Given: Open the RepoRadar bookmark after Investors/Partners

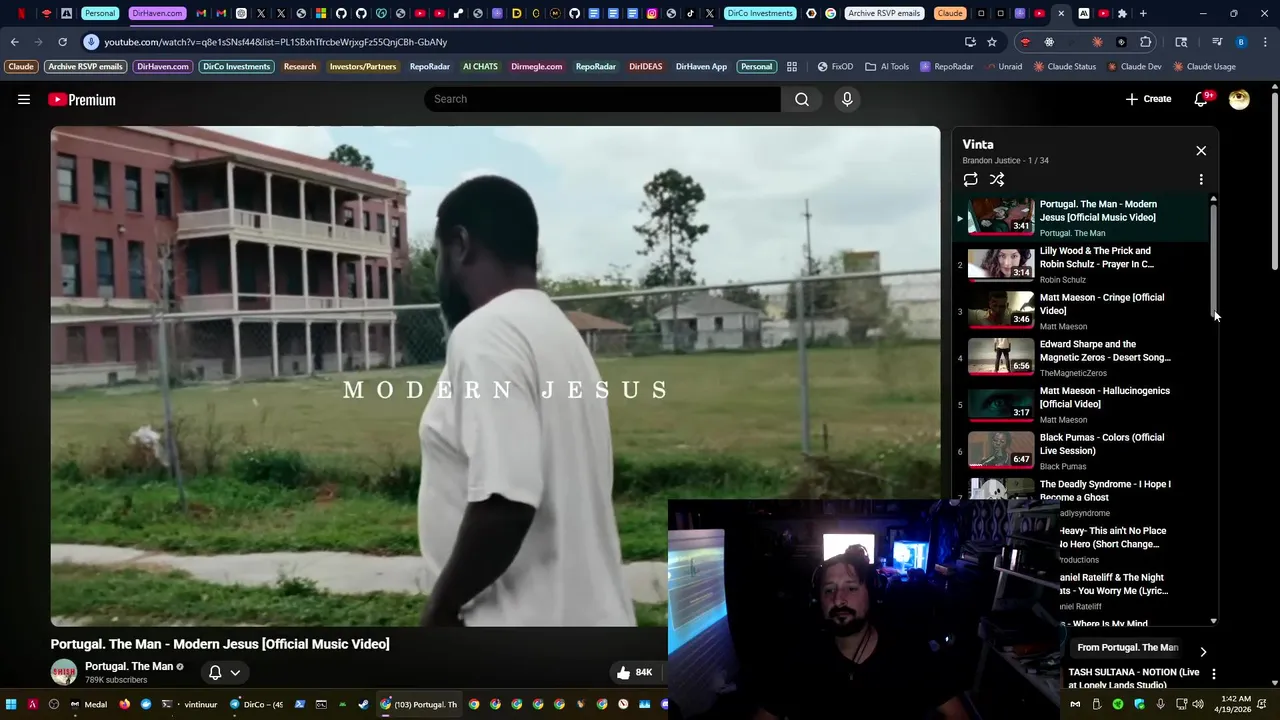Looking at the screenshot, I should [x=430, y=67].
